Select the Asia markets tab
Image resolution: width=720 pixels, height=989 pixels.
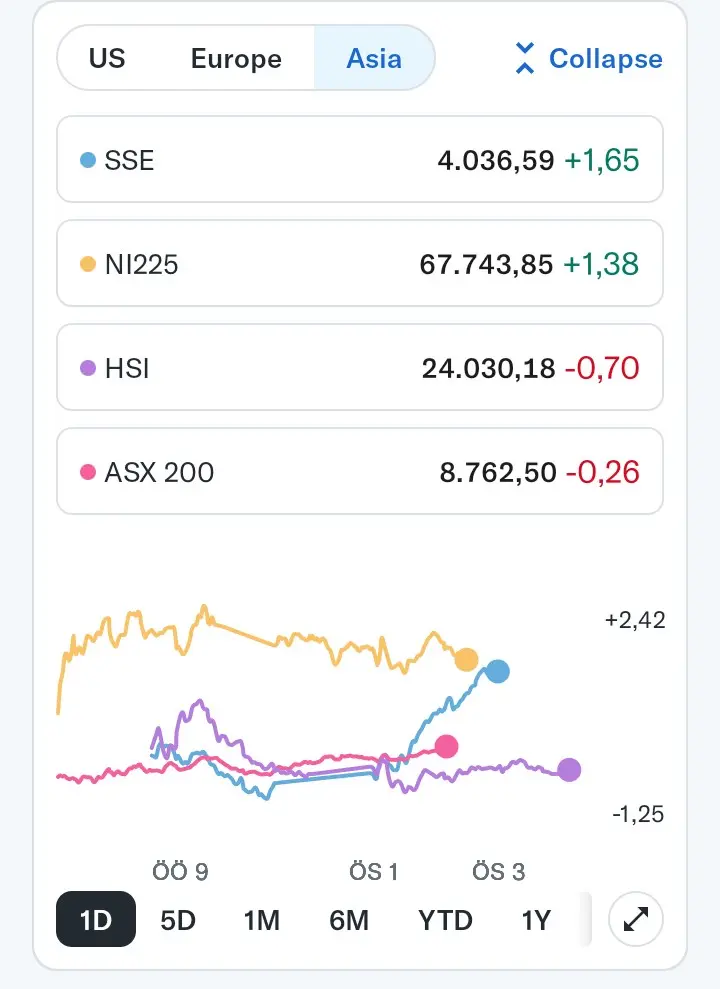(x=374, y=58)
